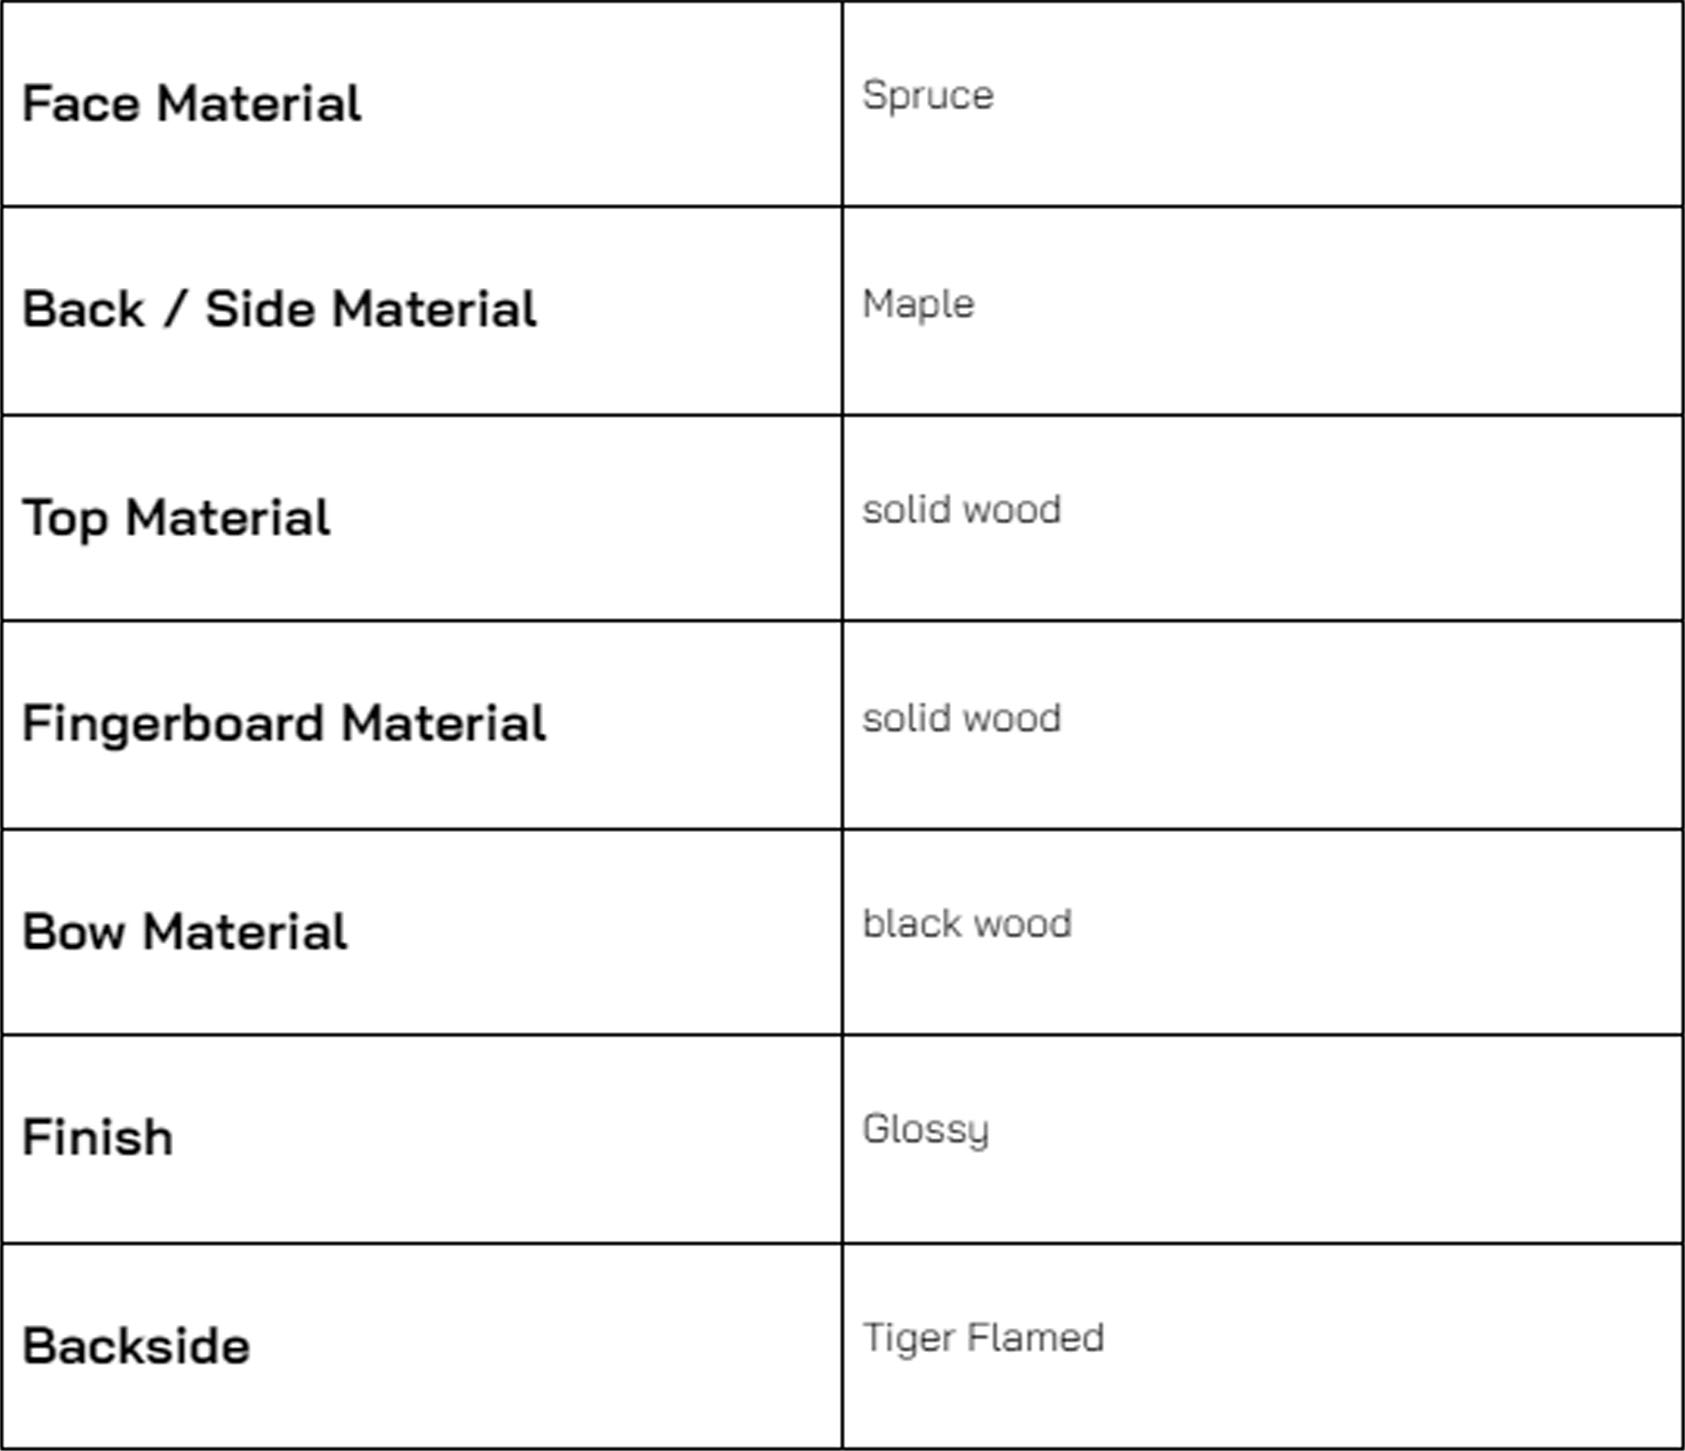
Task: Select the Spruce value text
Action: pos(928,96)
